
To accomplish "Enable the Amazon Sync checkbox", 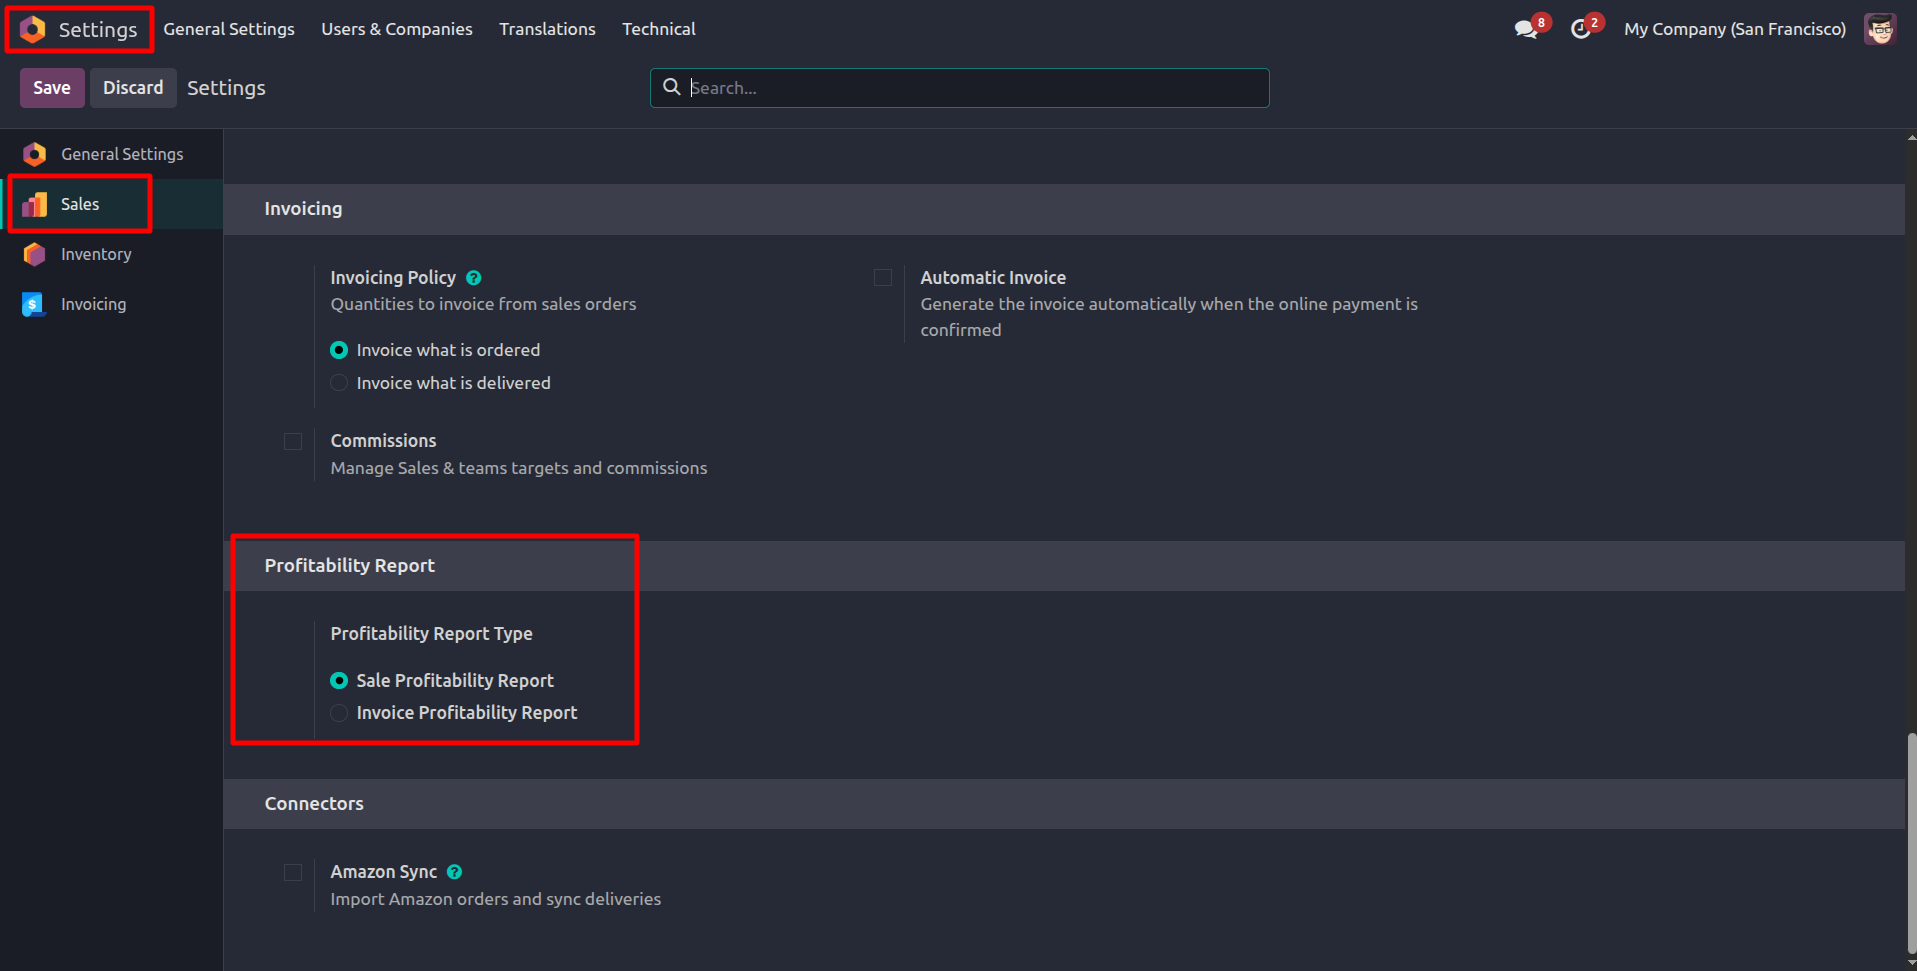I will coord(293,872).
